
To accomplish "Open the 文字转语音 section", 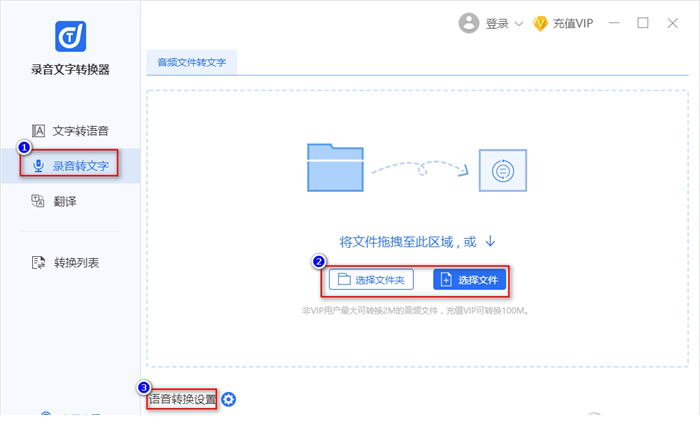I will pos(70,131).
